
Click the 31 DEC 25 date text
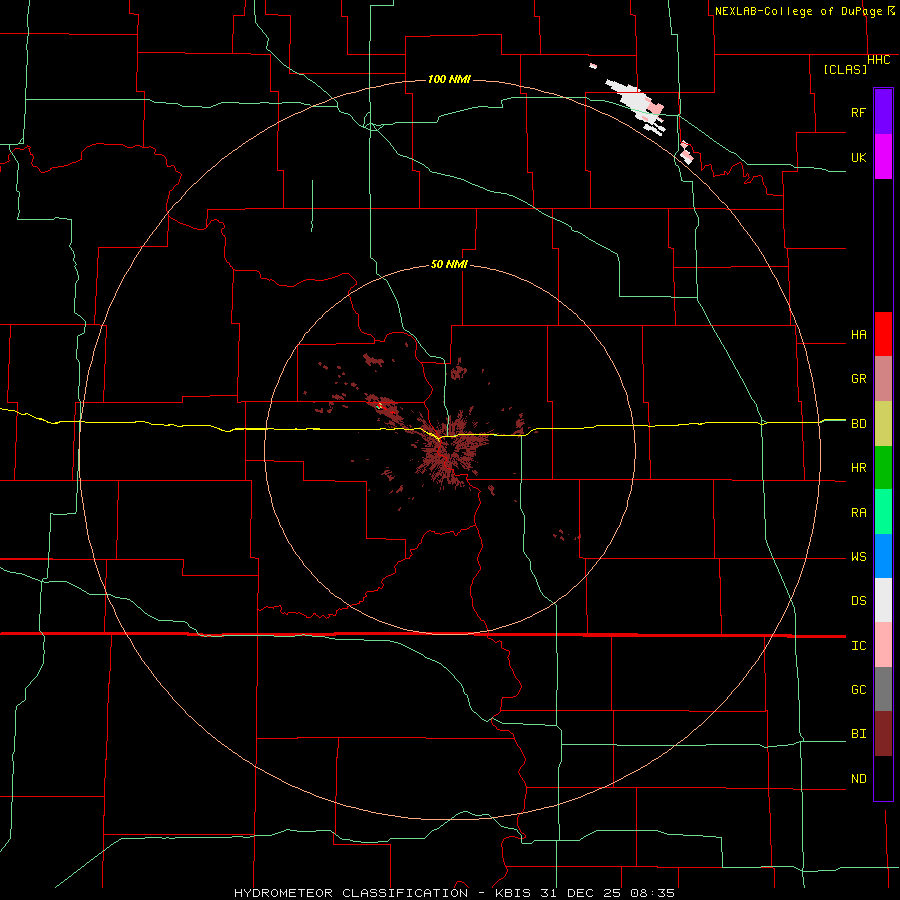pos(581,893)
